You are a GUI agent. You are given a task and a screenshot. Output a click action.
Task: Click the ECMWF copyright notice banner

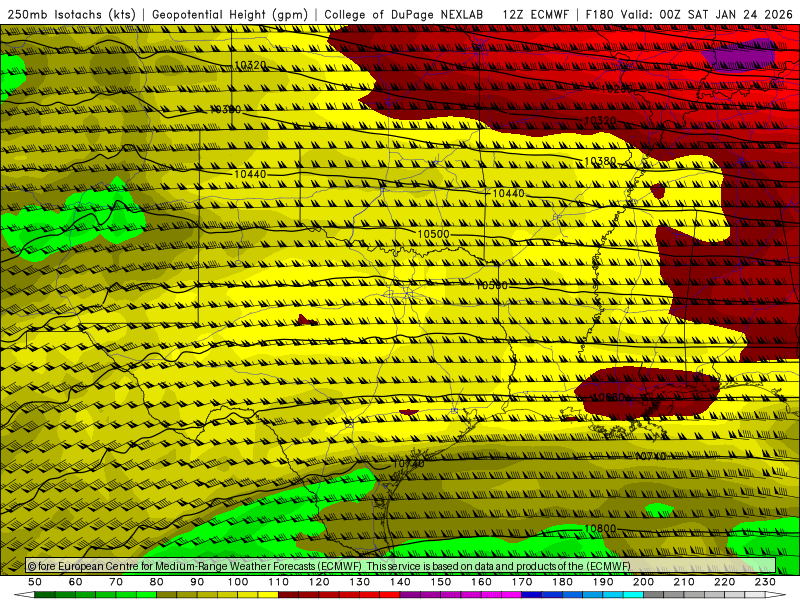point(401,566)
